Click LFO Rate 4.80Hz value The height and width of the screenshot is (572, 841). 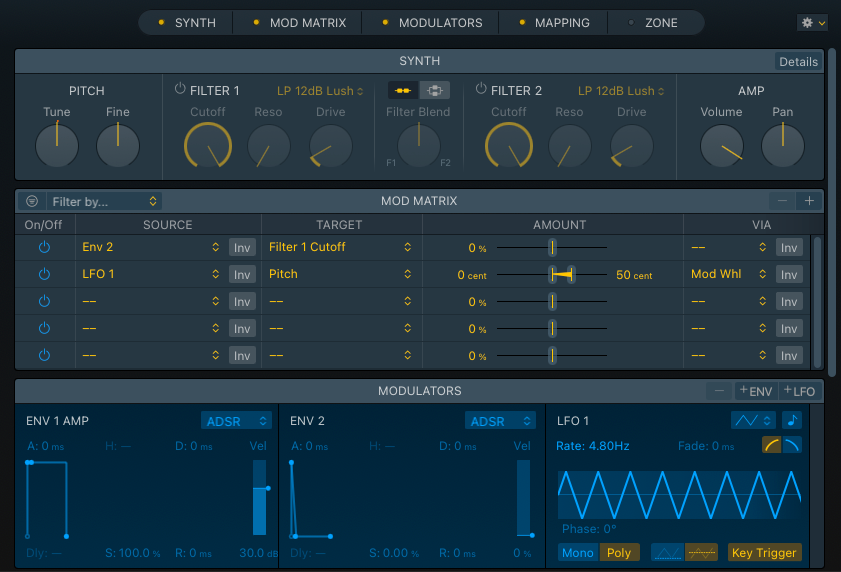(593, 446)
